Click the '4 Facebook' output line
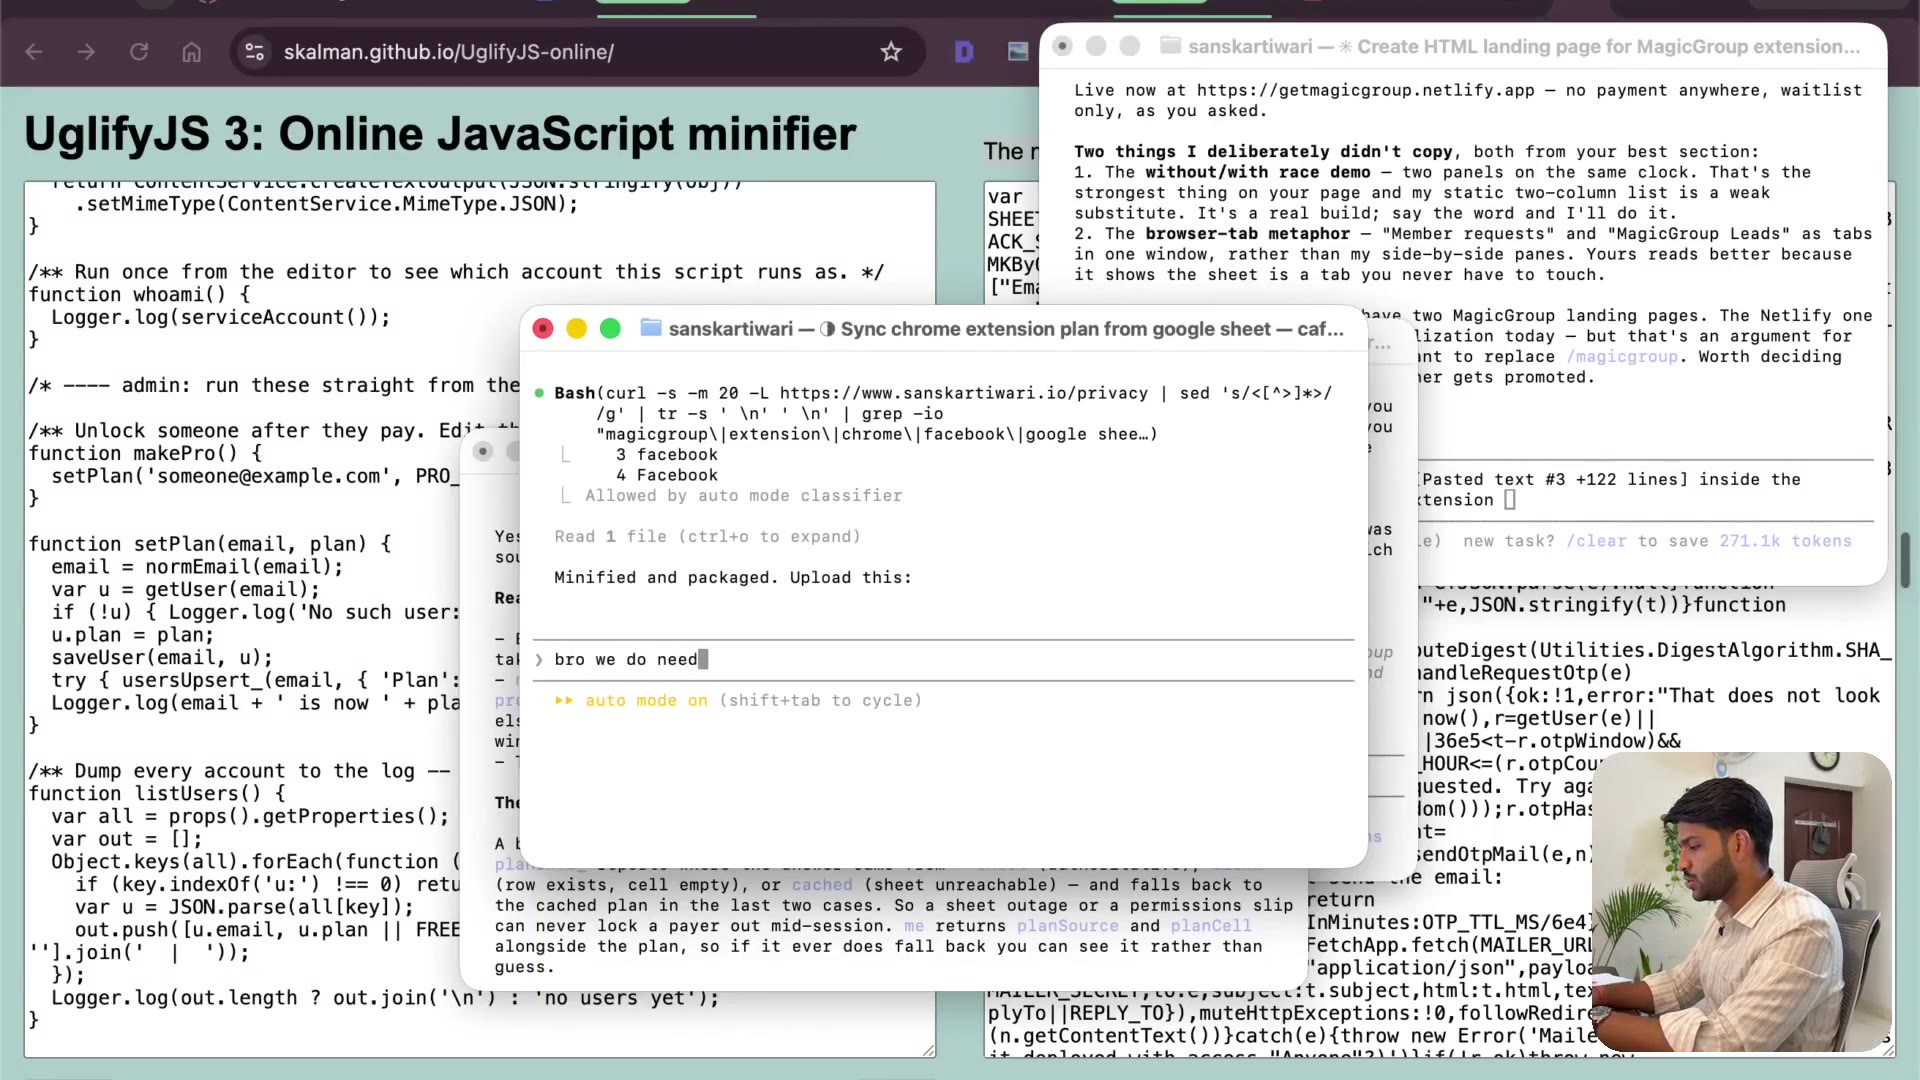Viewport: 1920px width, 1080px height. [666, 476]
